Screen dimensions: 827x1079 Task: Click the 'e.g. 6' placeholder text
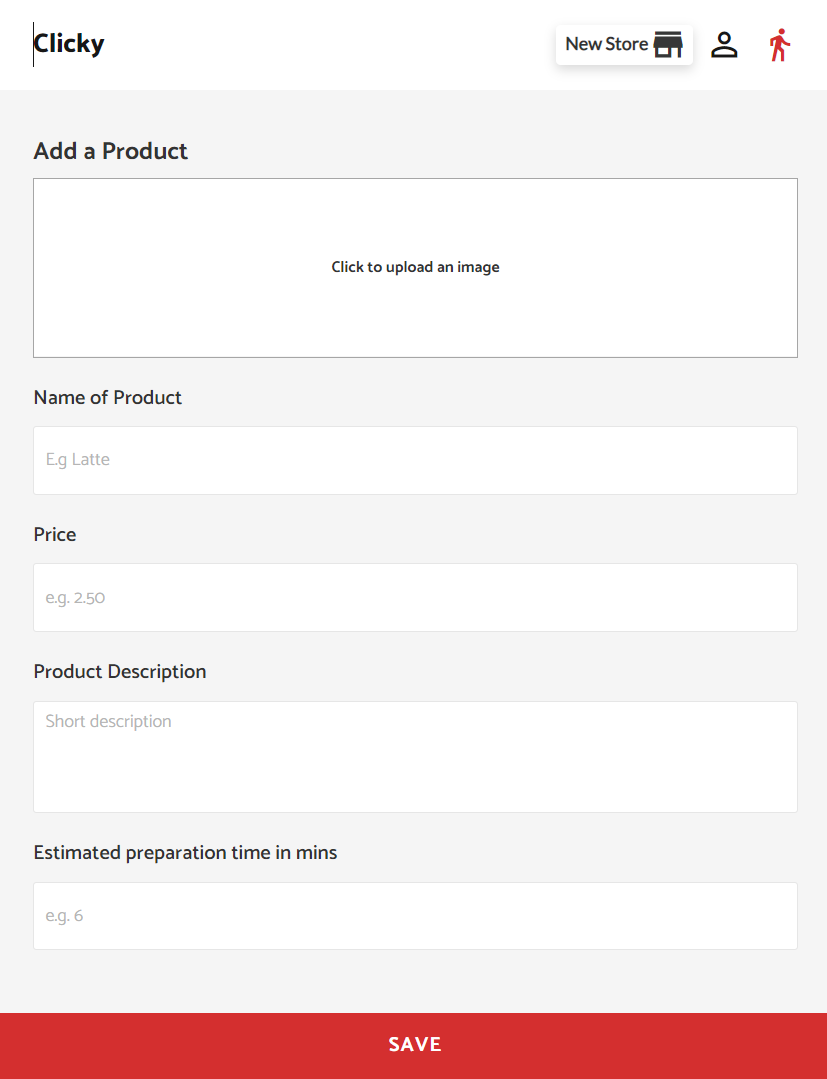64,916
